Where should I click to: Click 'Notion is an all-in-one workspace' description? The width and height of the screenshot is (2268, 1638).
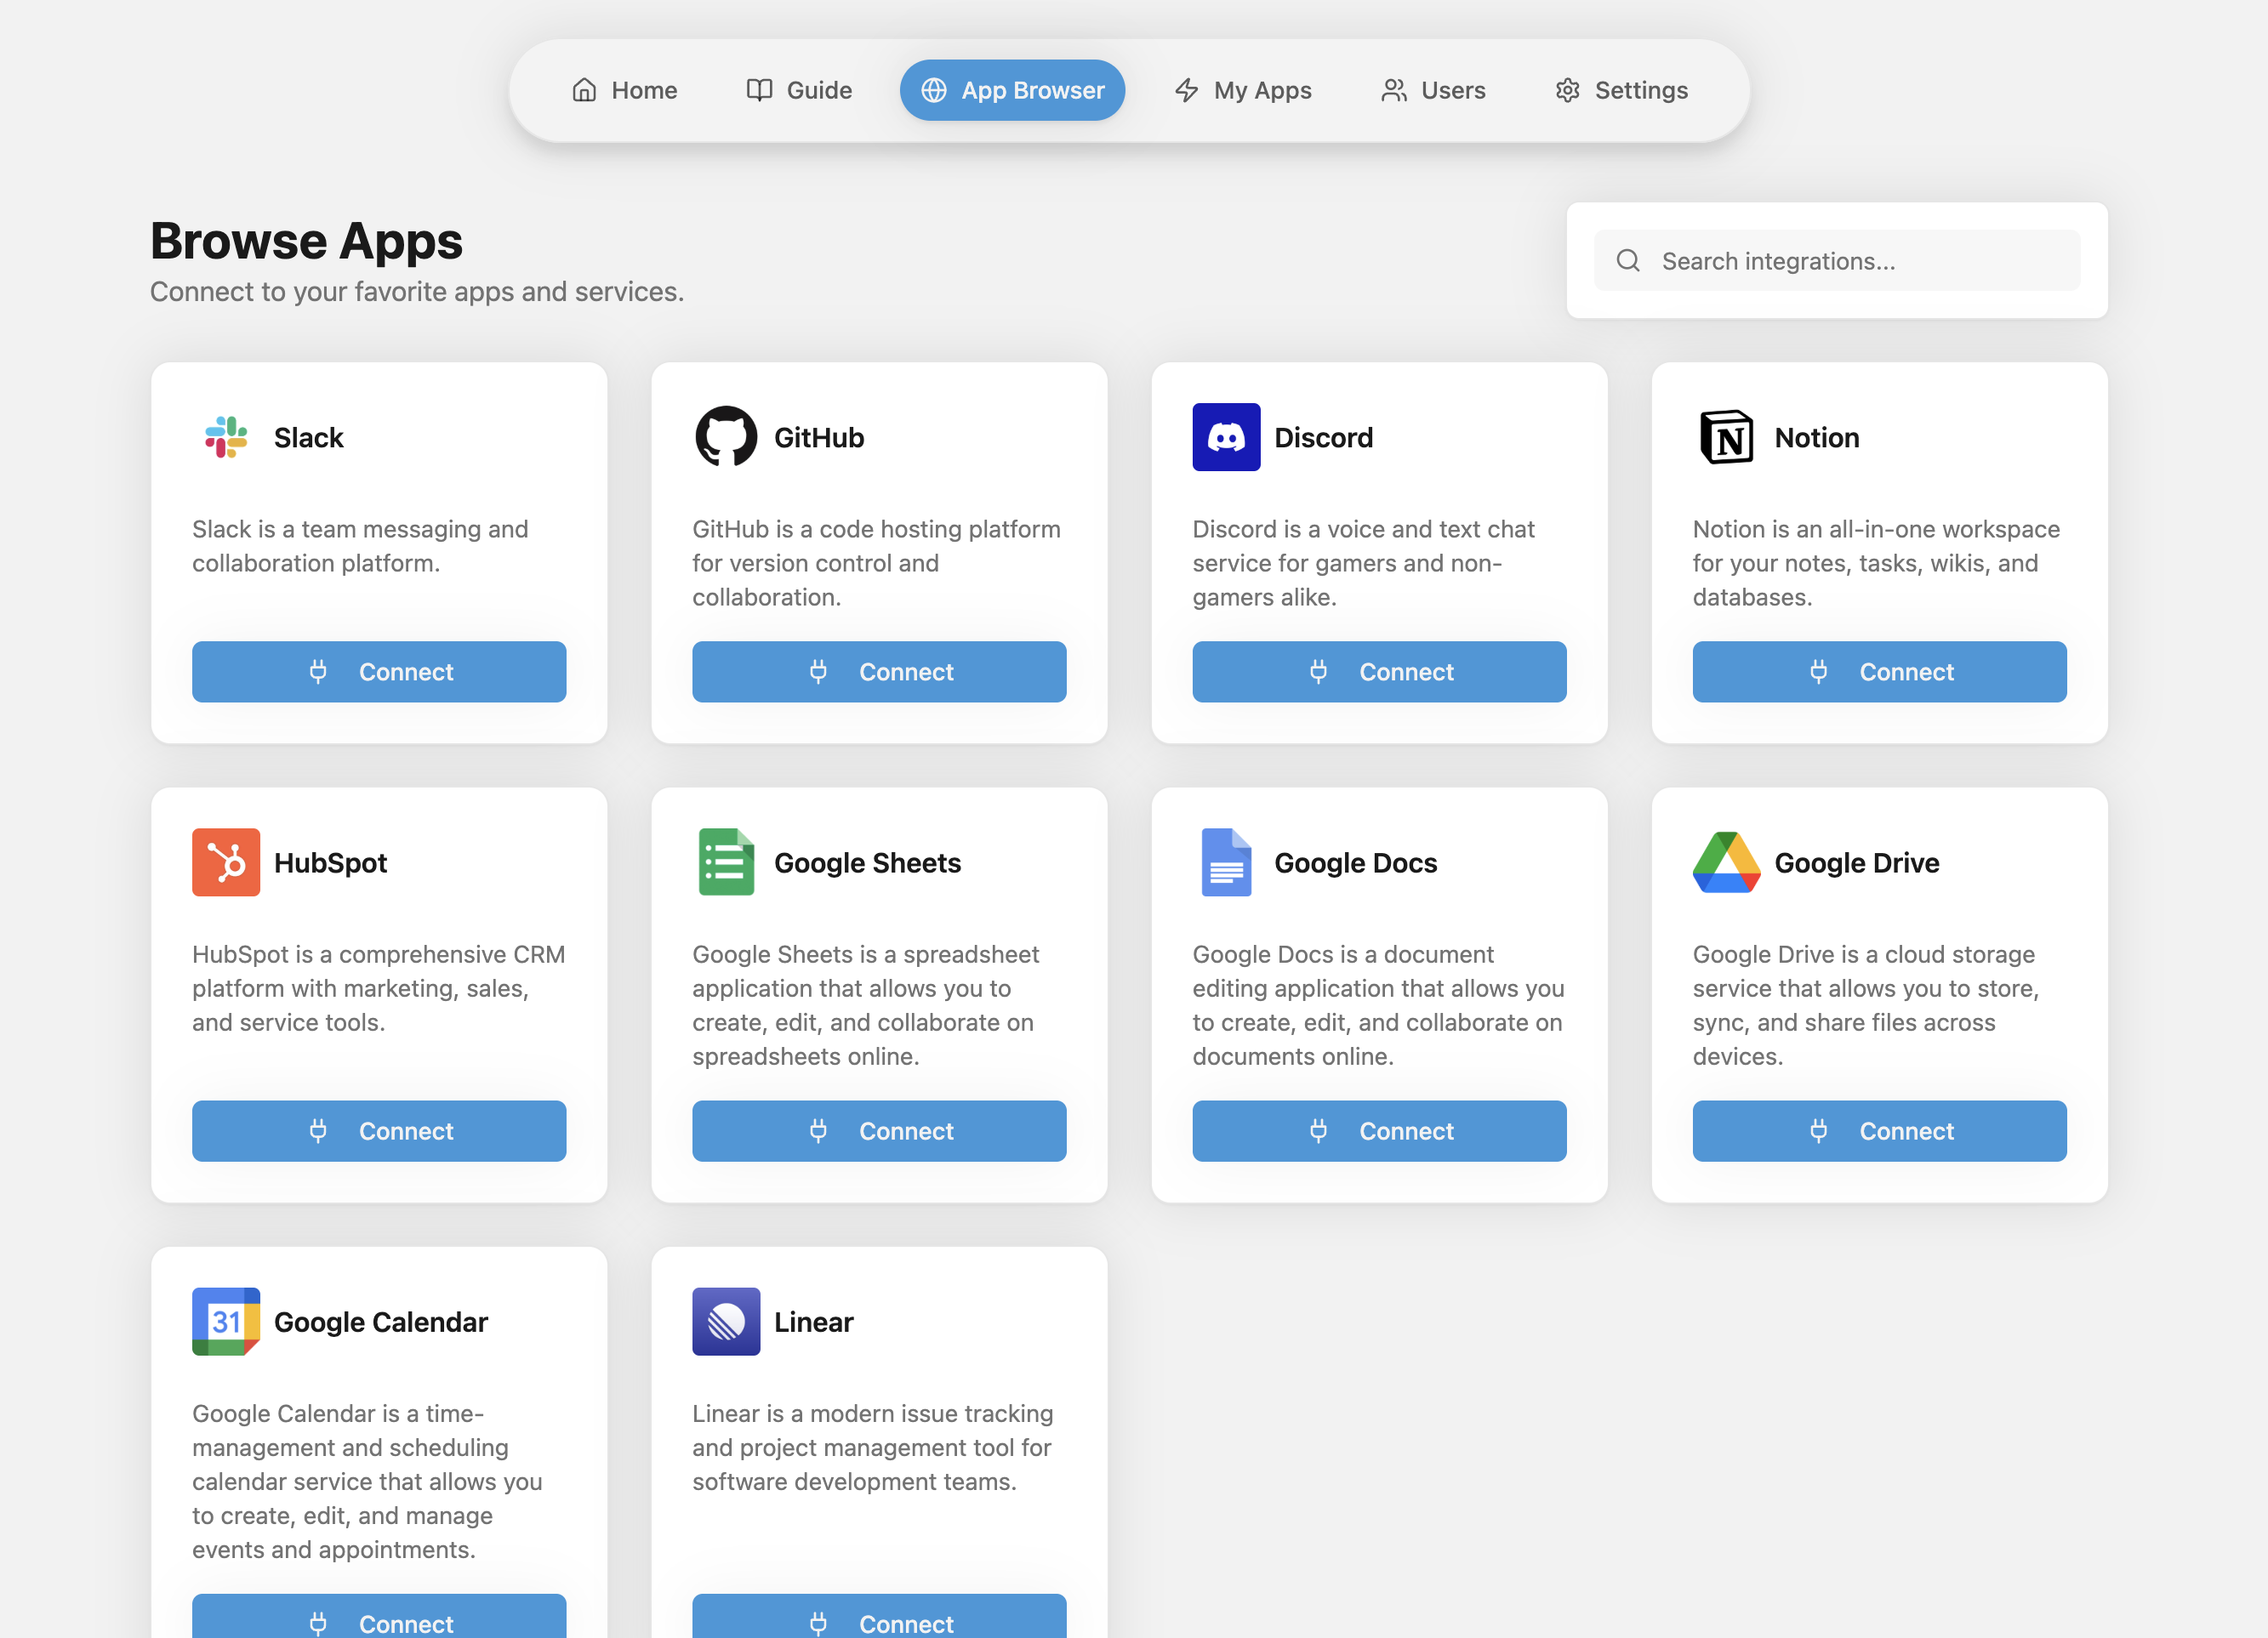(1876, 563)
